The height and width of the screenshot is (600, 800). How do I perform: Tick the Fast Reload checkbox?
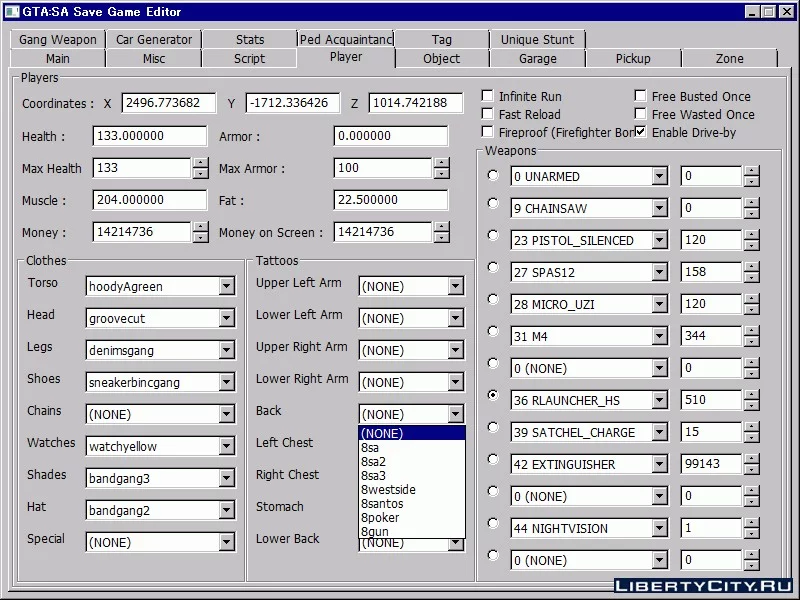point(488,114)
